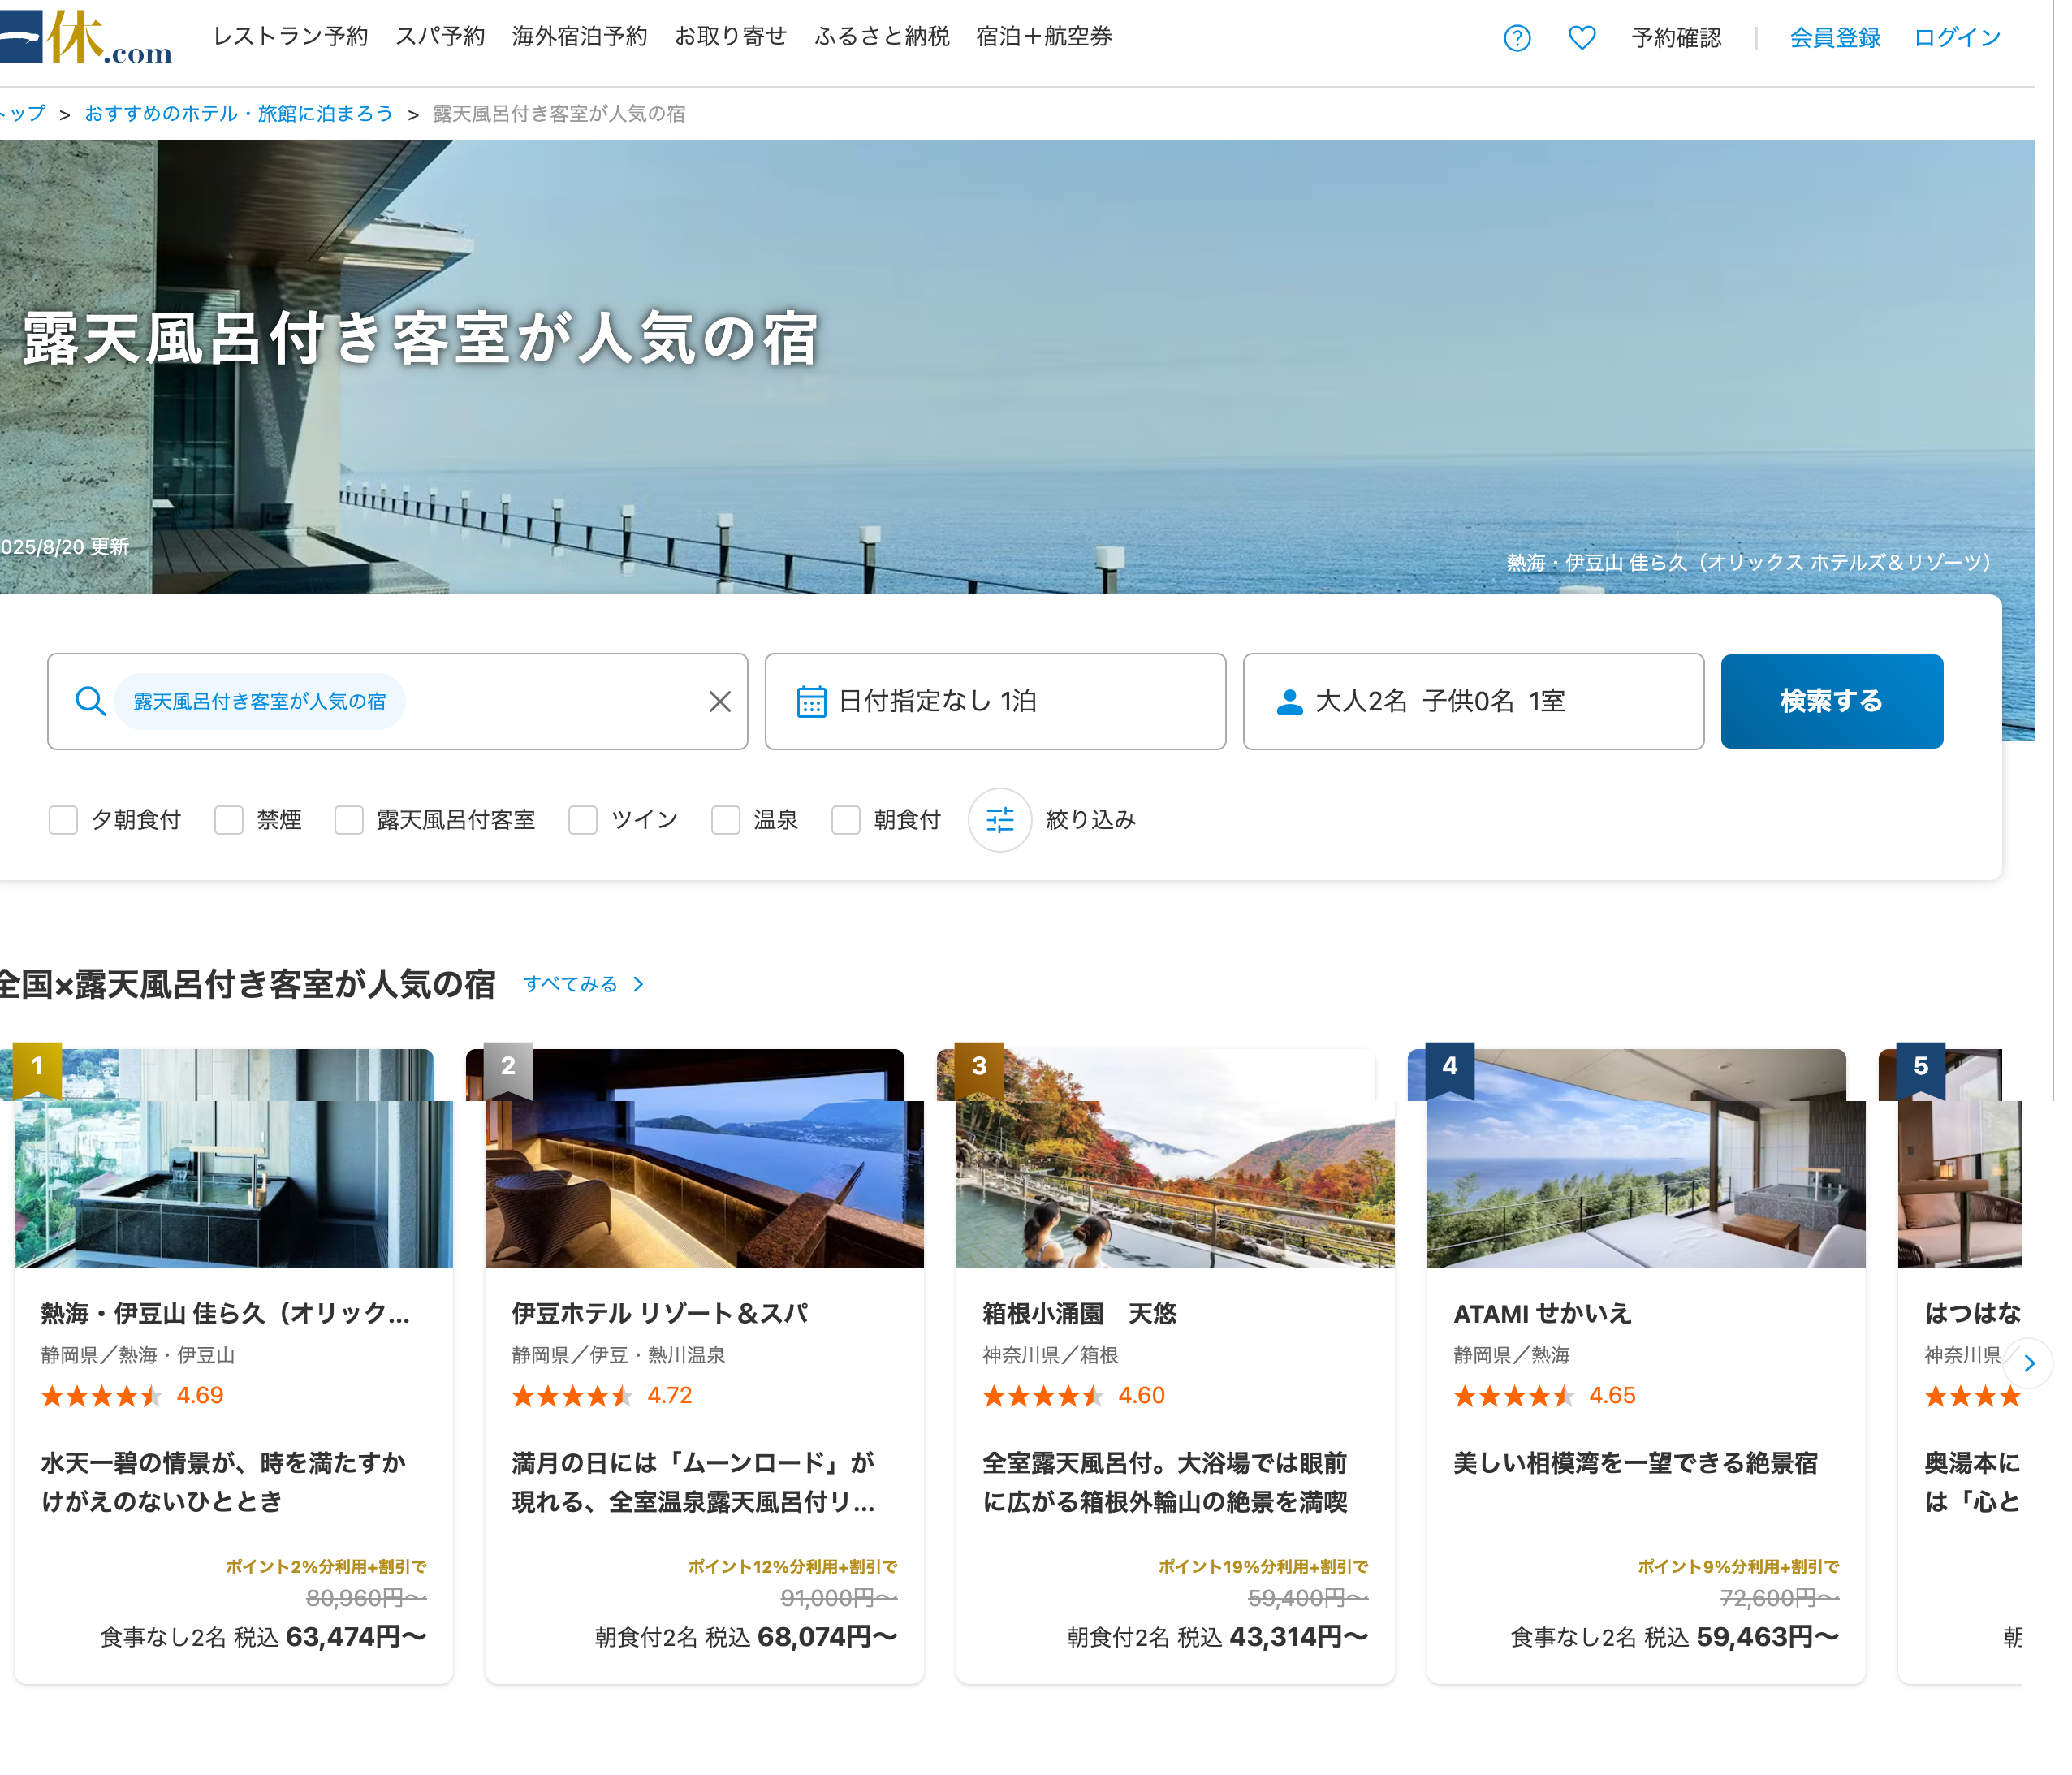The width and height of the screenshot is (2072, 1775).
Task: Toggle the 露天風呂付客室 checkbox
Action: [349, 820]
